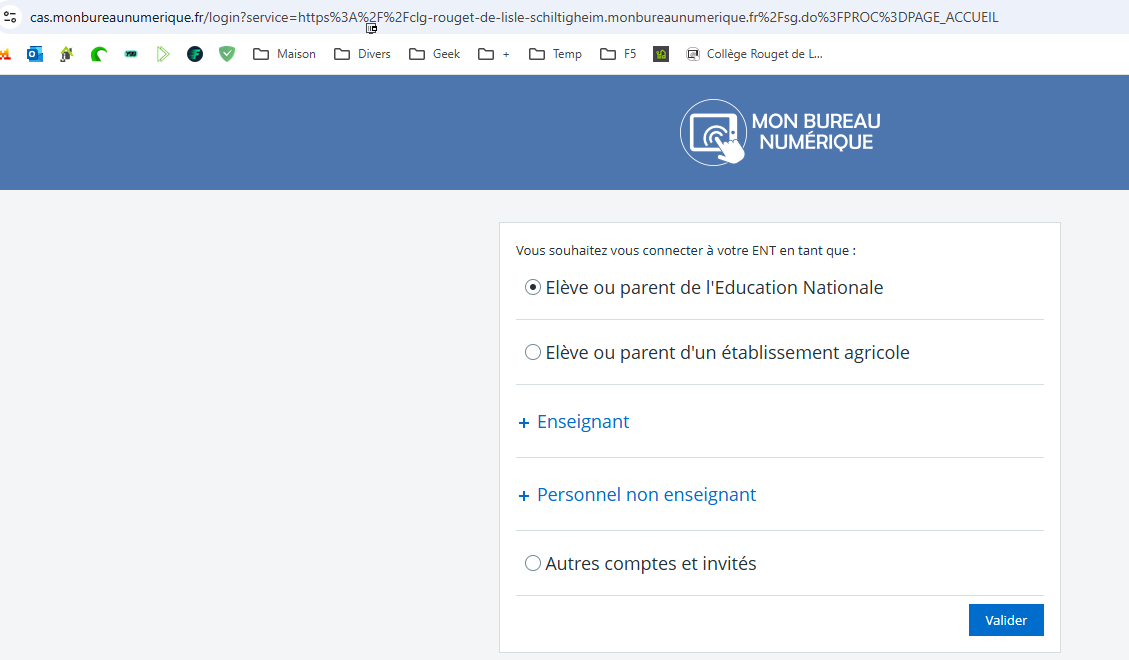Click the Mon Bureau Numérique logo
Screen dimensions: 1129x660
click(781, 132)
